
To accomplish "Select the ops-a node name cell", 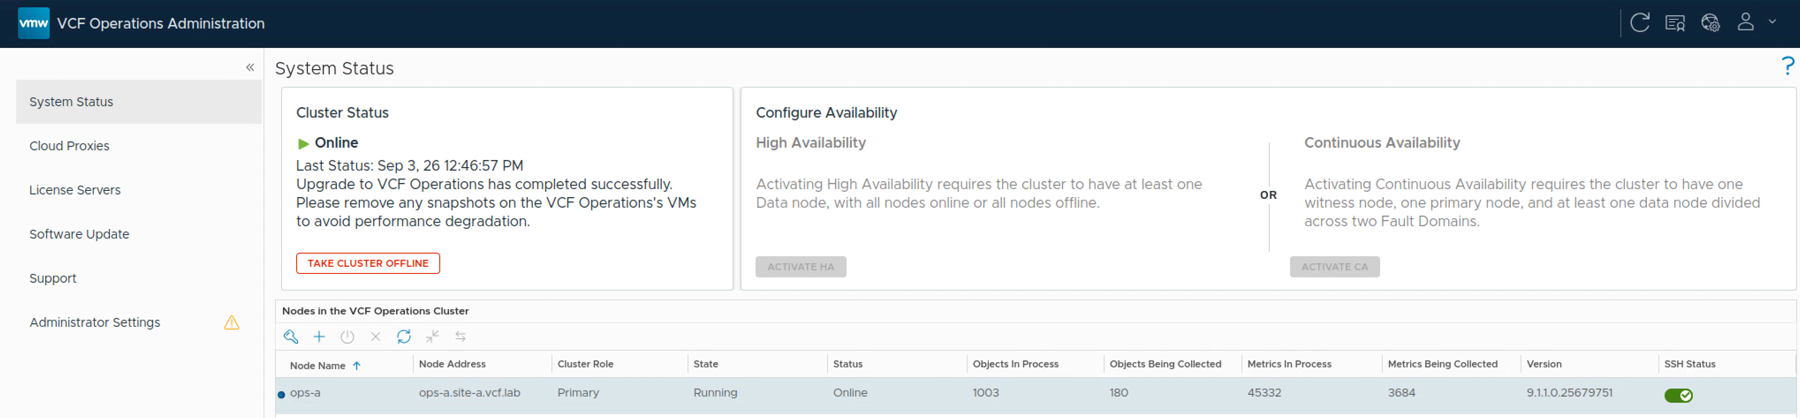I will tap(305, 393).
